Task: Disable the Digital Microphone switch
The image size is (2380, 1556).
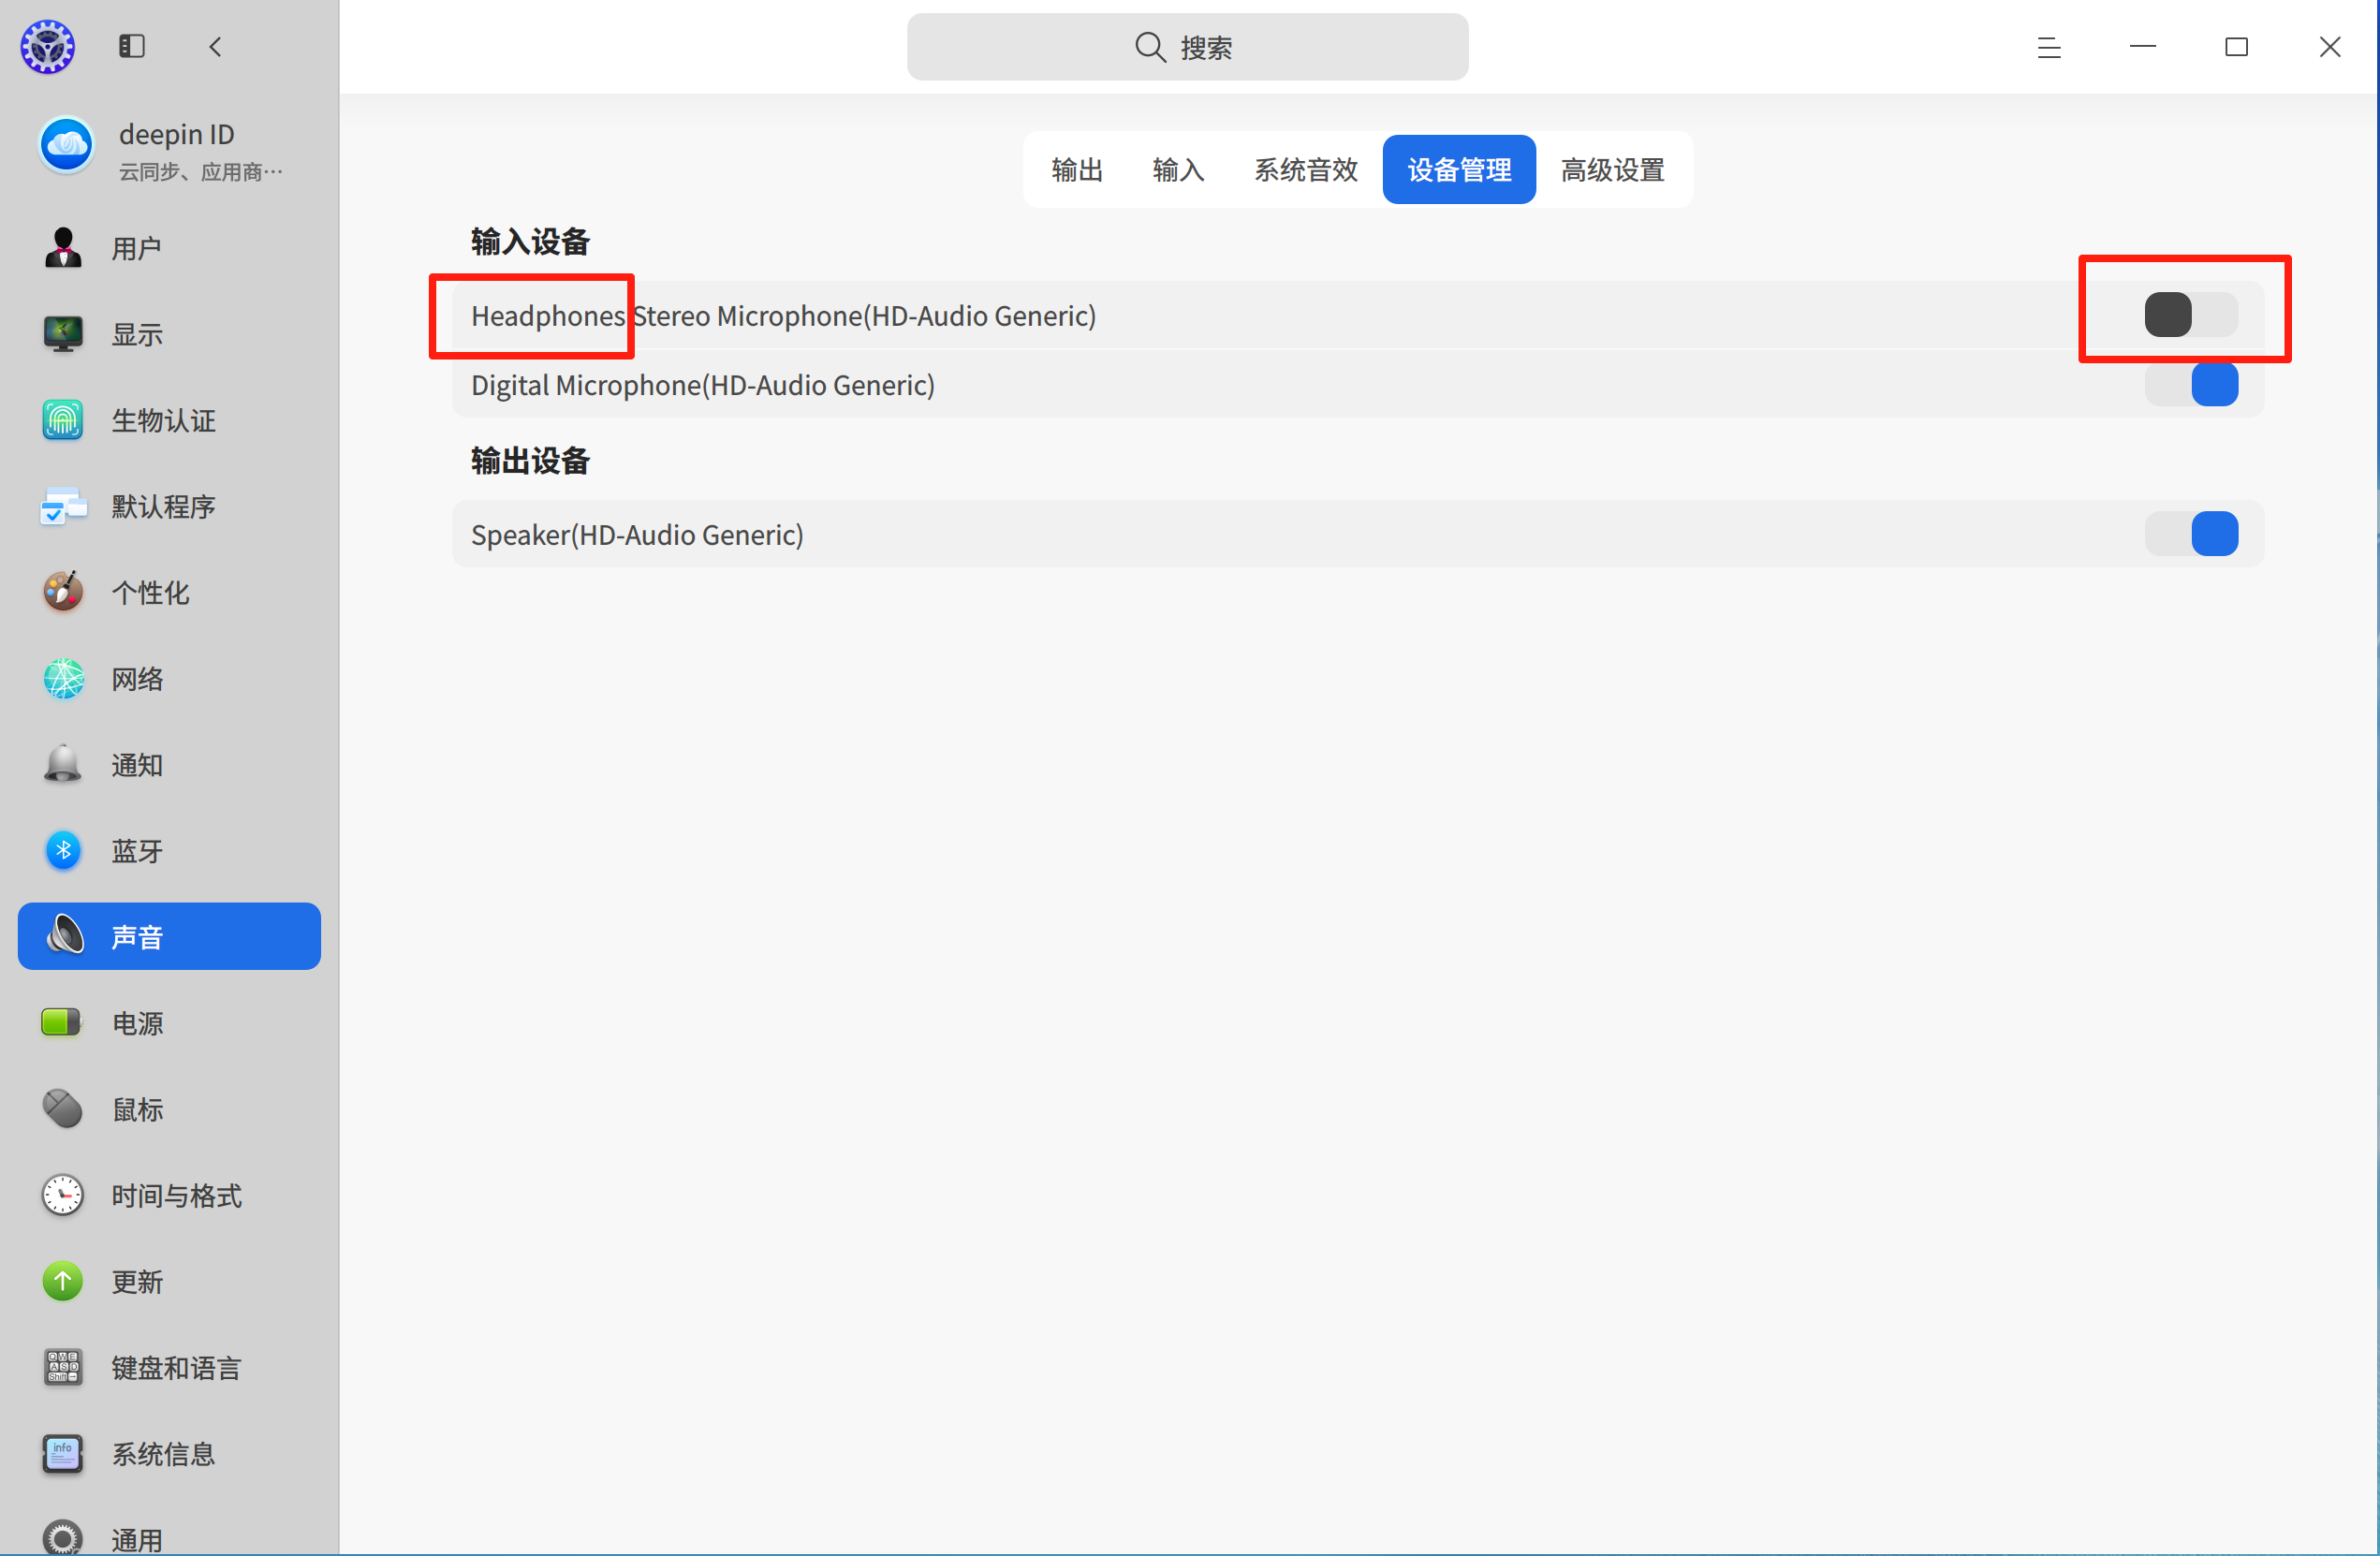Action: point(2190,385)
